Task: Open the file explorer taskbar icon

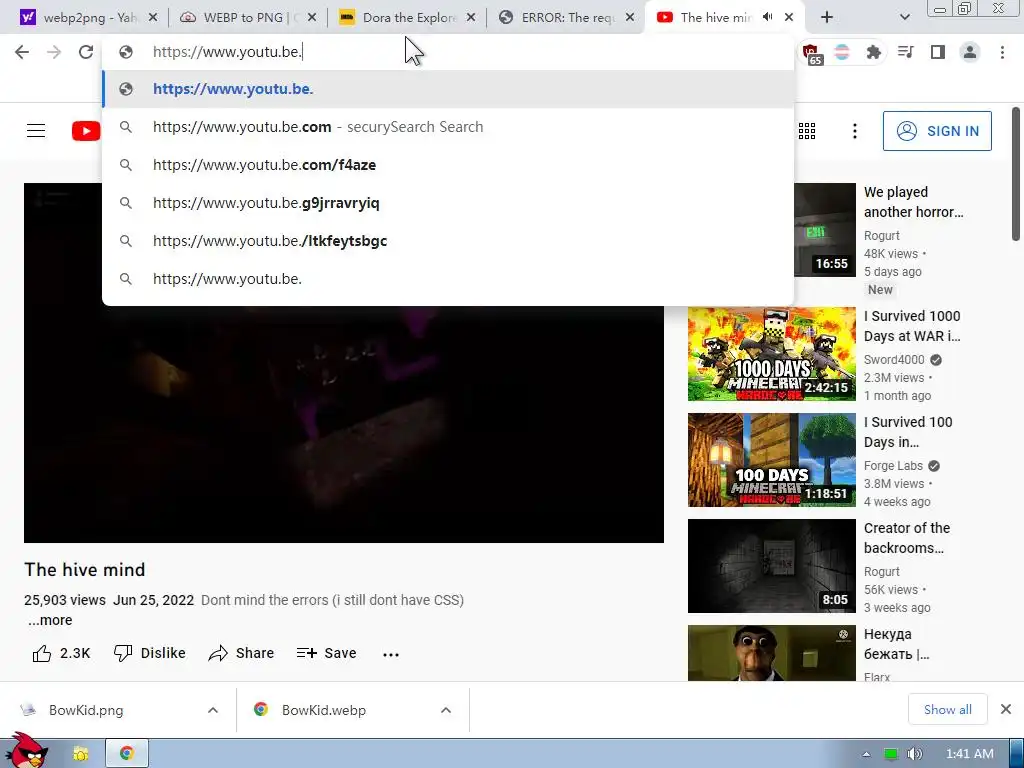Action: point(81,754)
